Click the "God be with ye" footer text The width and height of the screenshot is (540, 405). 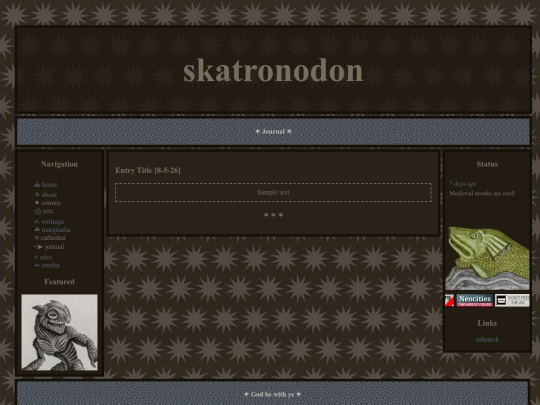(x=272, y=394)
